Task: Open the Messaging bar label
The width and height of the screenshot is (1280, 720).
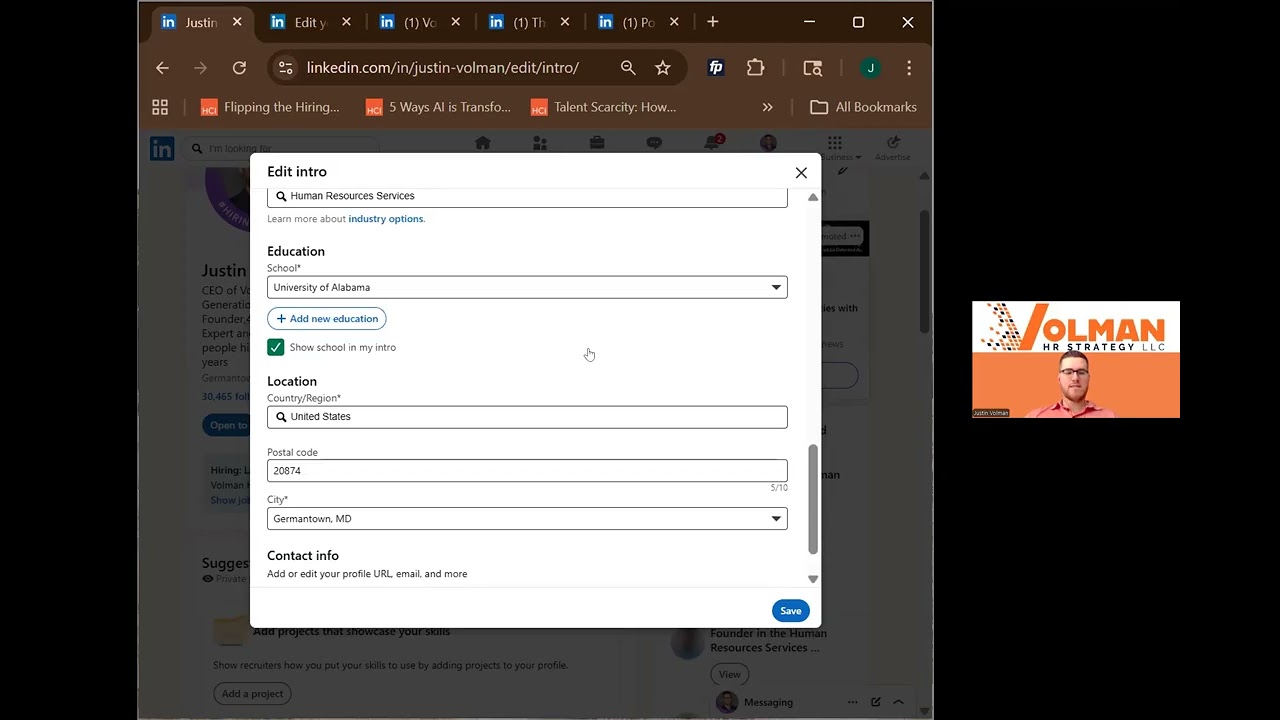Action: 768,702
